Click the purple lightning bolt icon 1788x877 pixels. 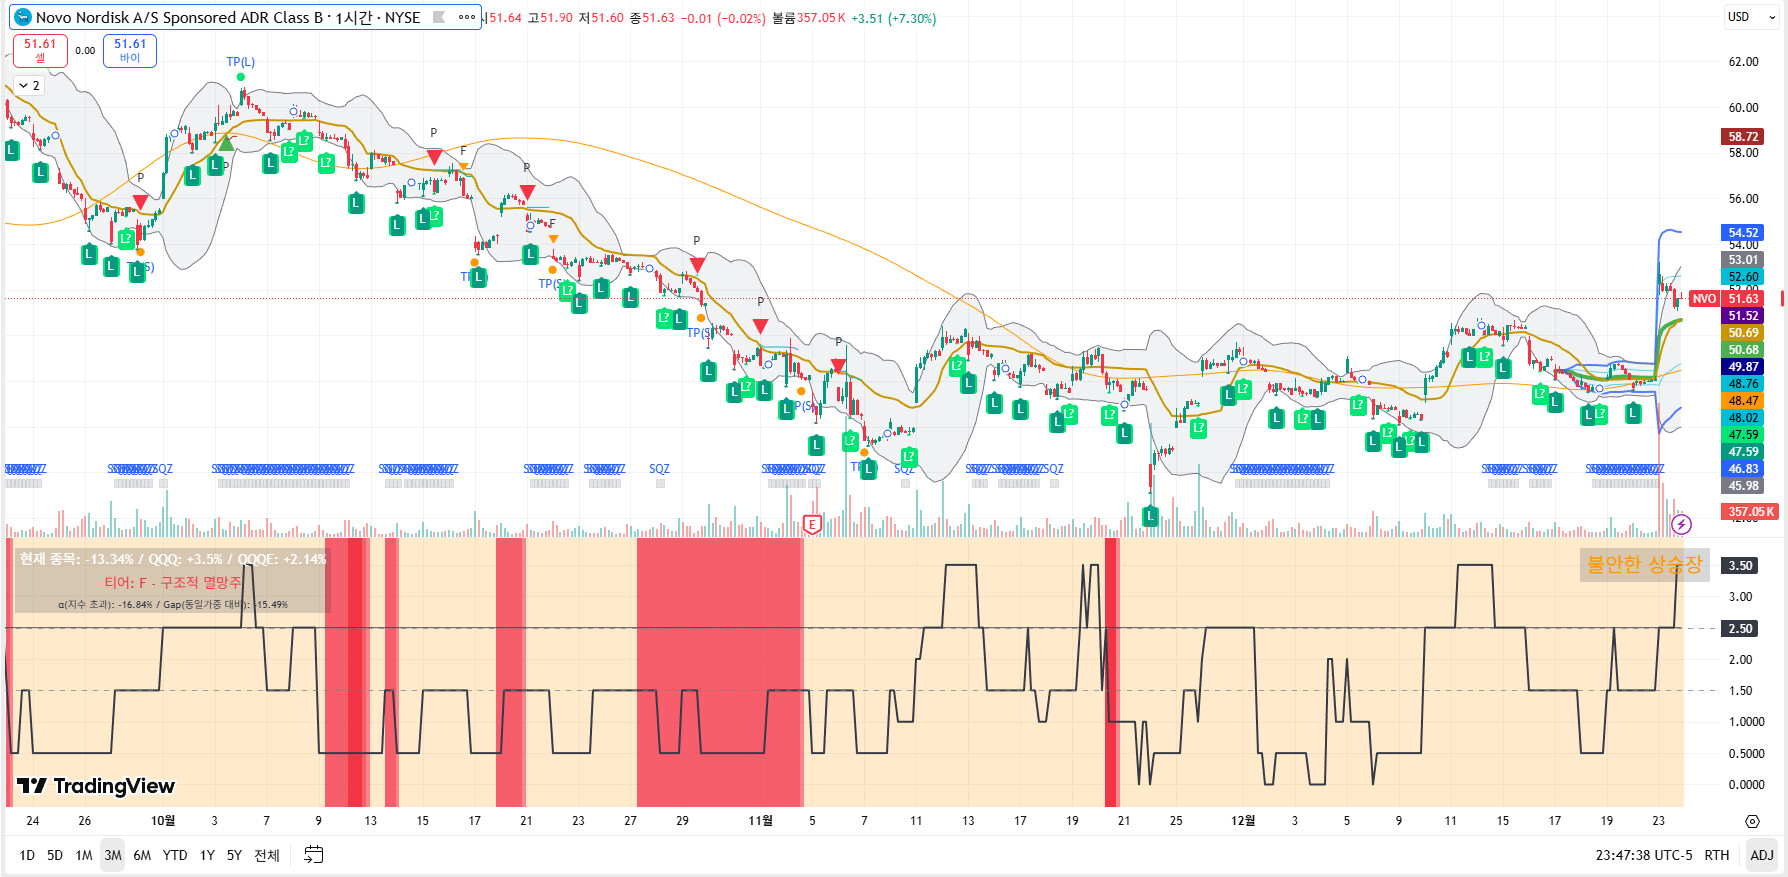(1682, 524)
